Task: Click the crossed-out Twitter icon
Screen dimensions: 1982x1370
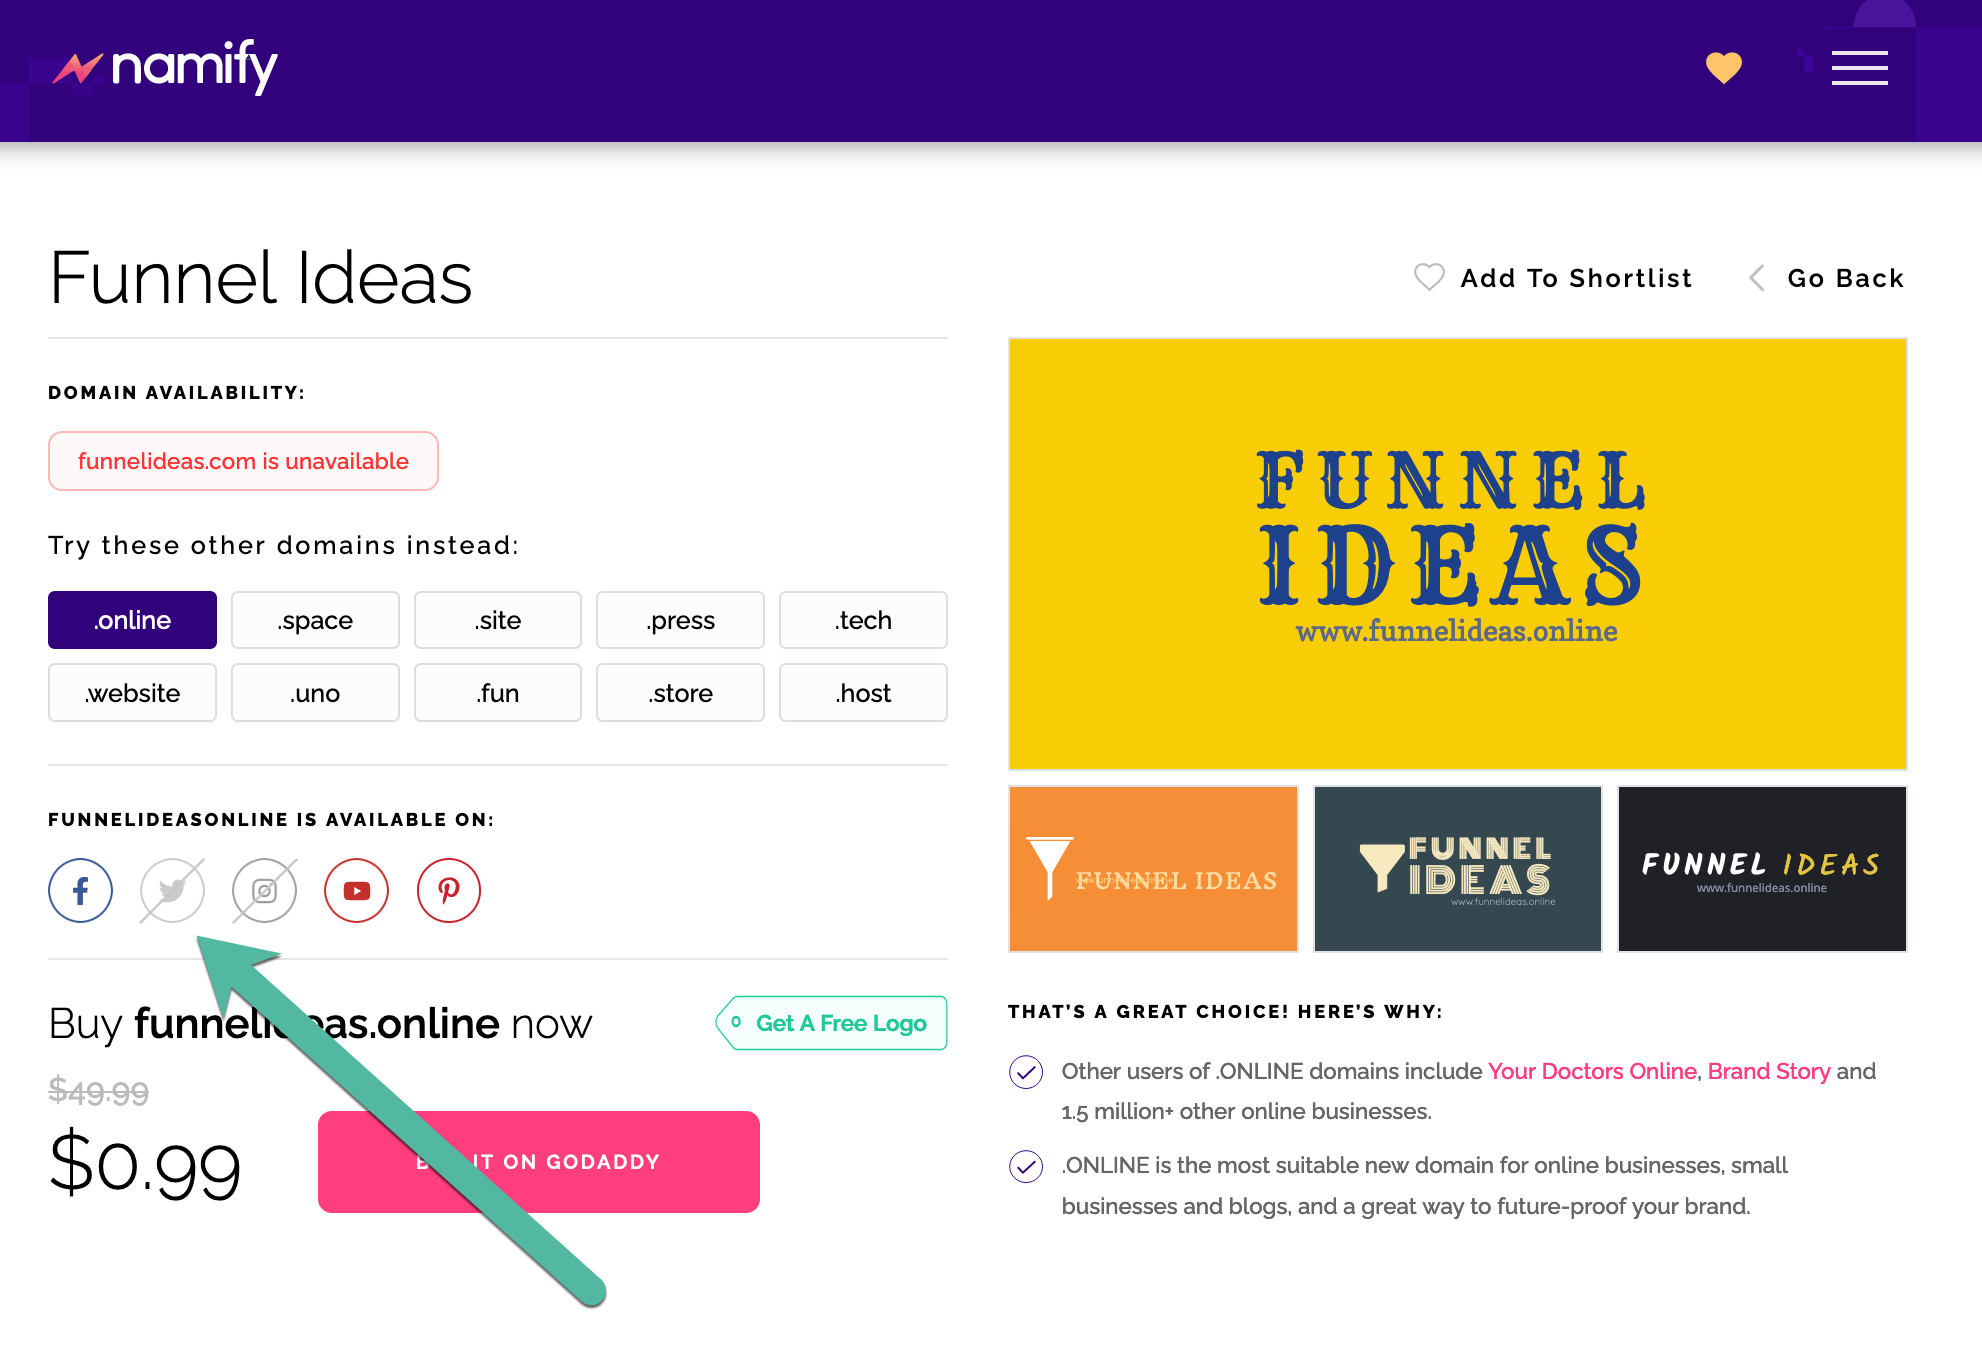Action: 172,890
